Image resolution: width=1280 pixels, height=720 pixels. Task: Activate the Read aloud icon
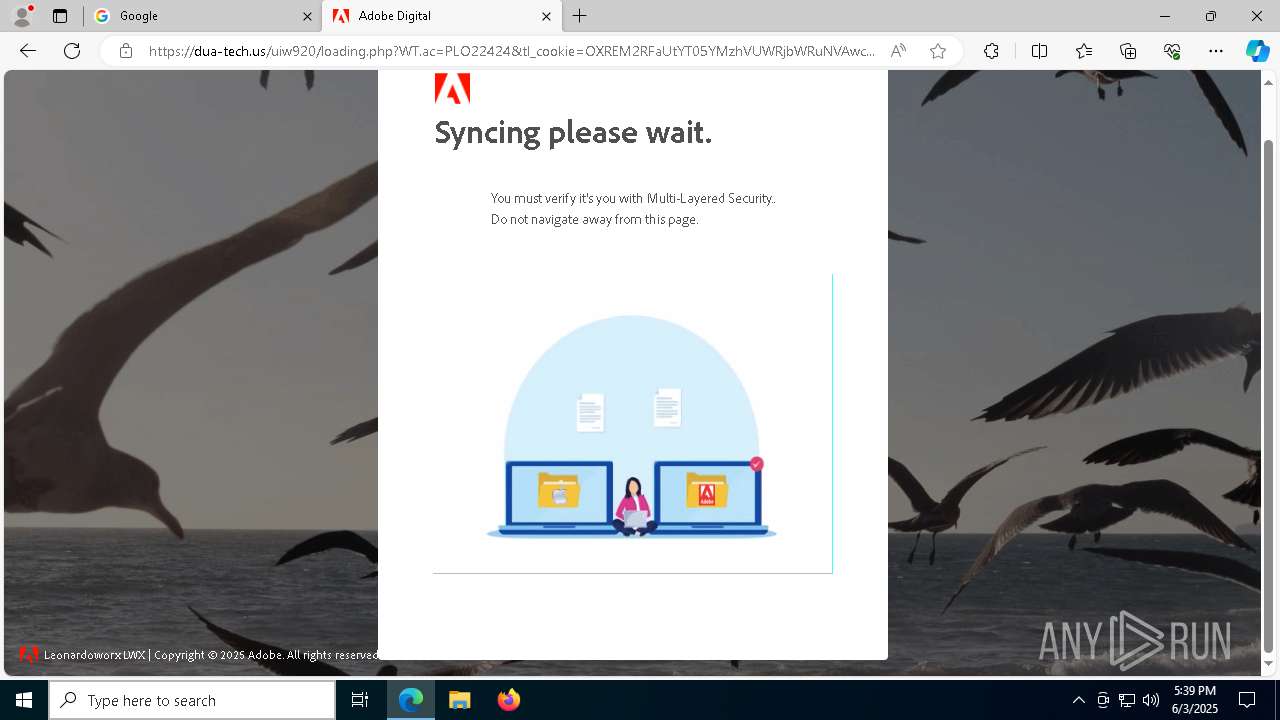[898, 51]
